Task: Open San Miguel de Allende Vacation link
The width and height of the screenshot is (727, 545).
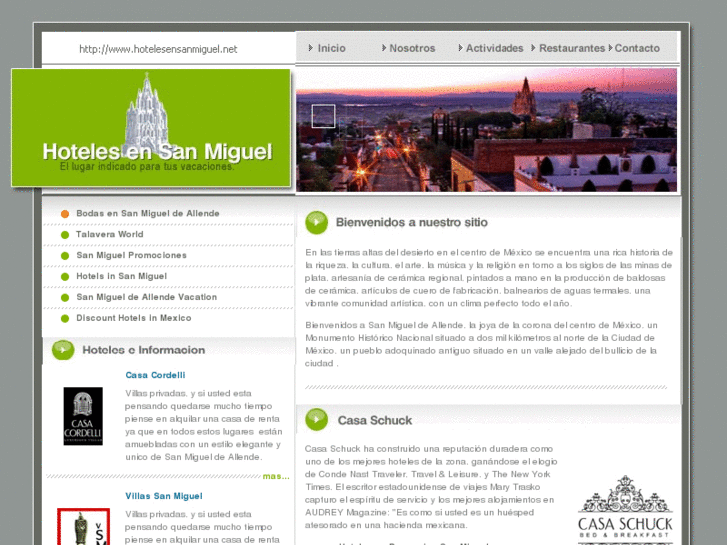Action: [x=147, y=297]
